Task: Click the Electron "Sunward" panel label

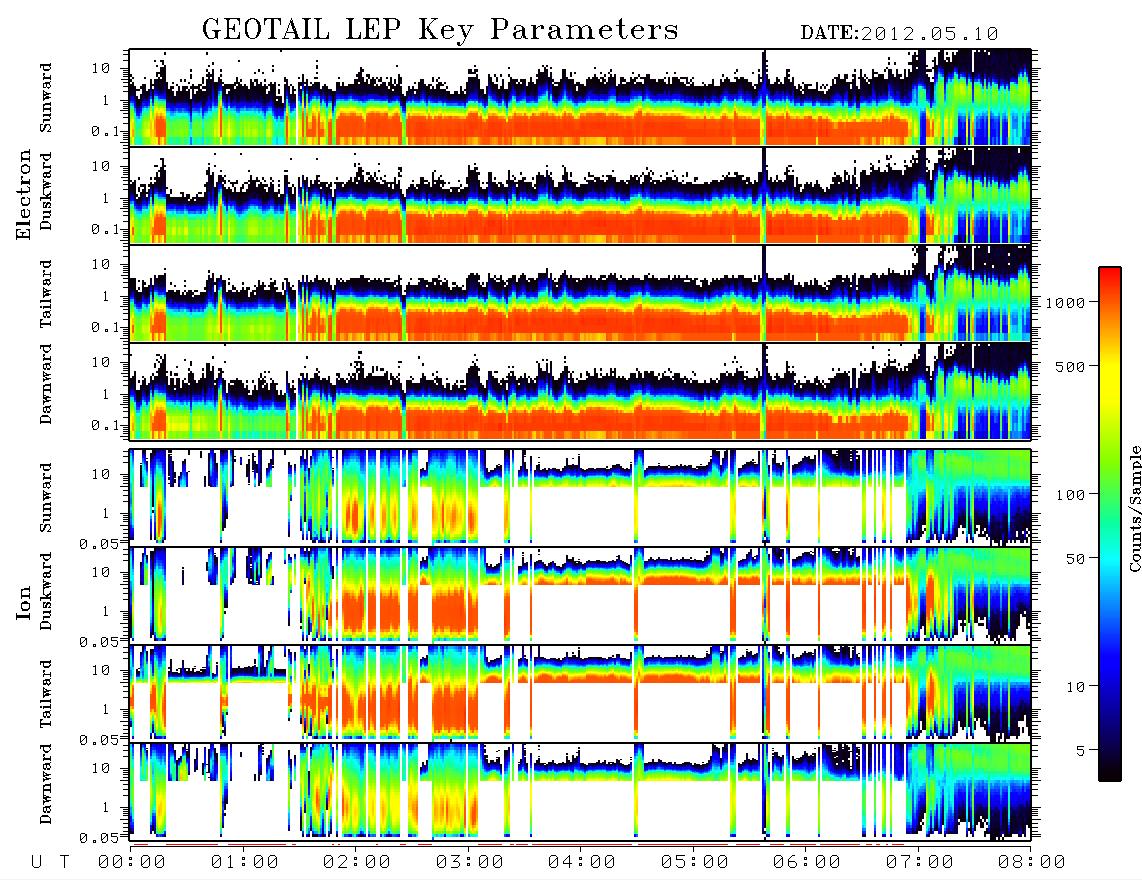Action: (46, 98)
